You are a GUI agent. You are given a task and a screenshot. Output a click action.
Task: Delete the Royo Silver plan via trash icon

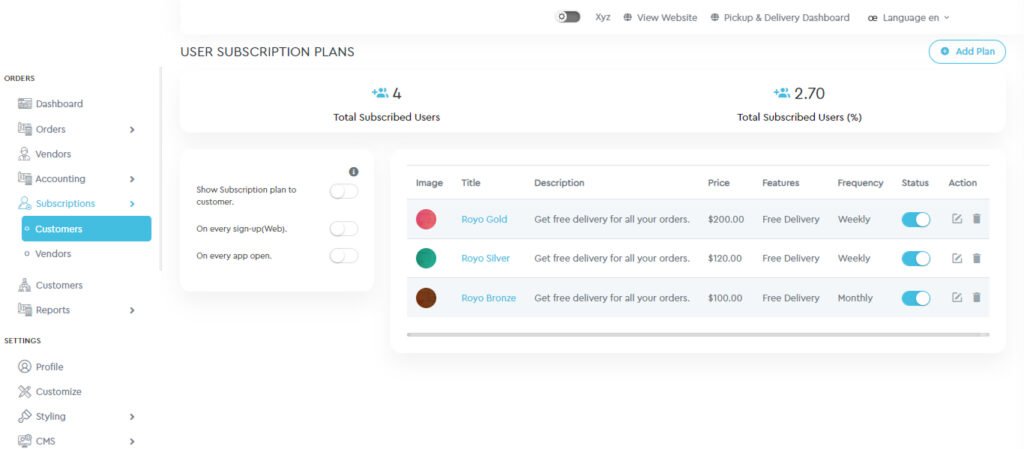[977, 258]
